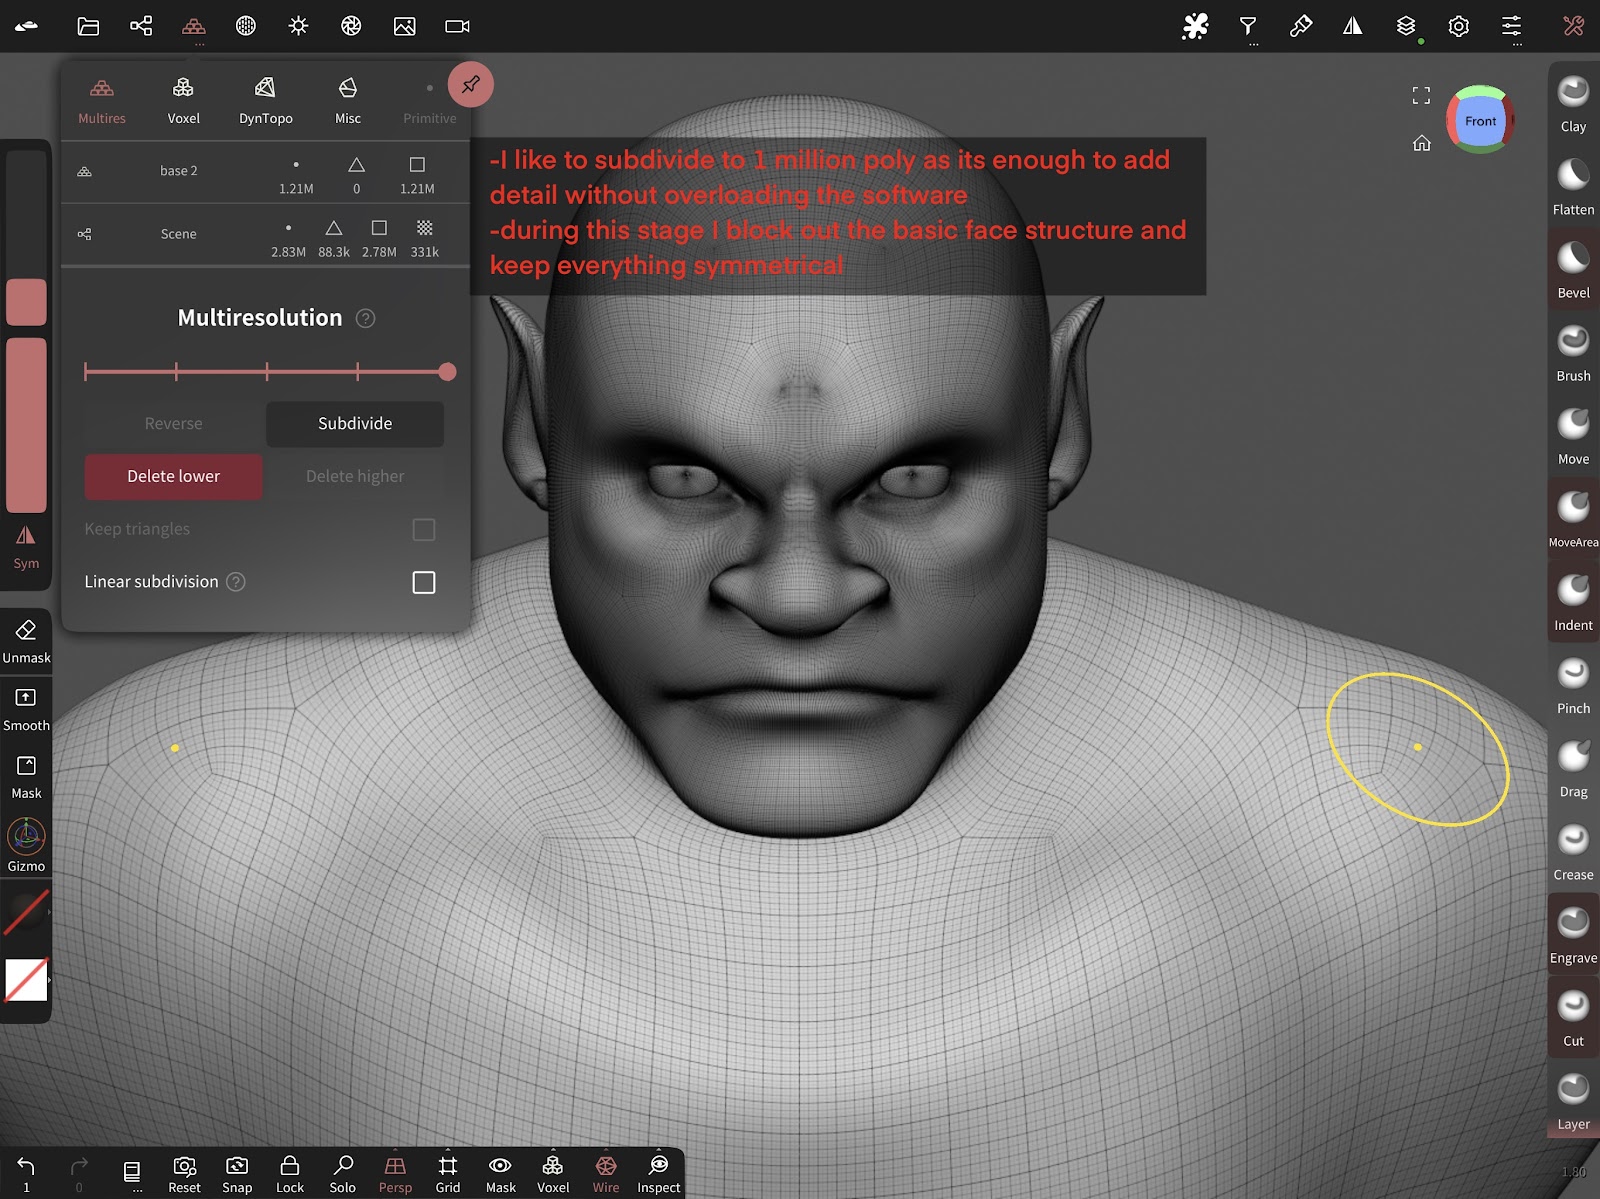Viewport: 1600px width, 1199px height.
Task: Open the Layers stack menu
Action: 1406,26
